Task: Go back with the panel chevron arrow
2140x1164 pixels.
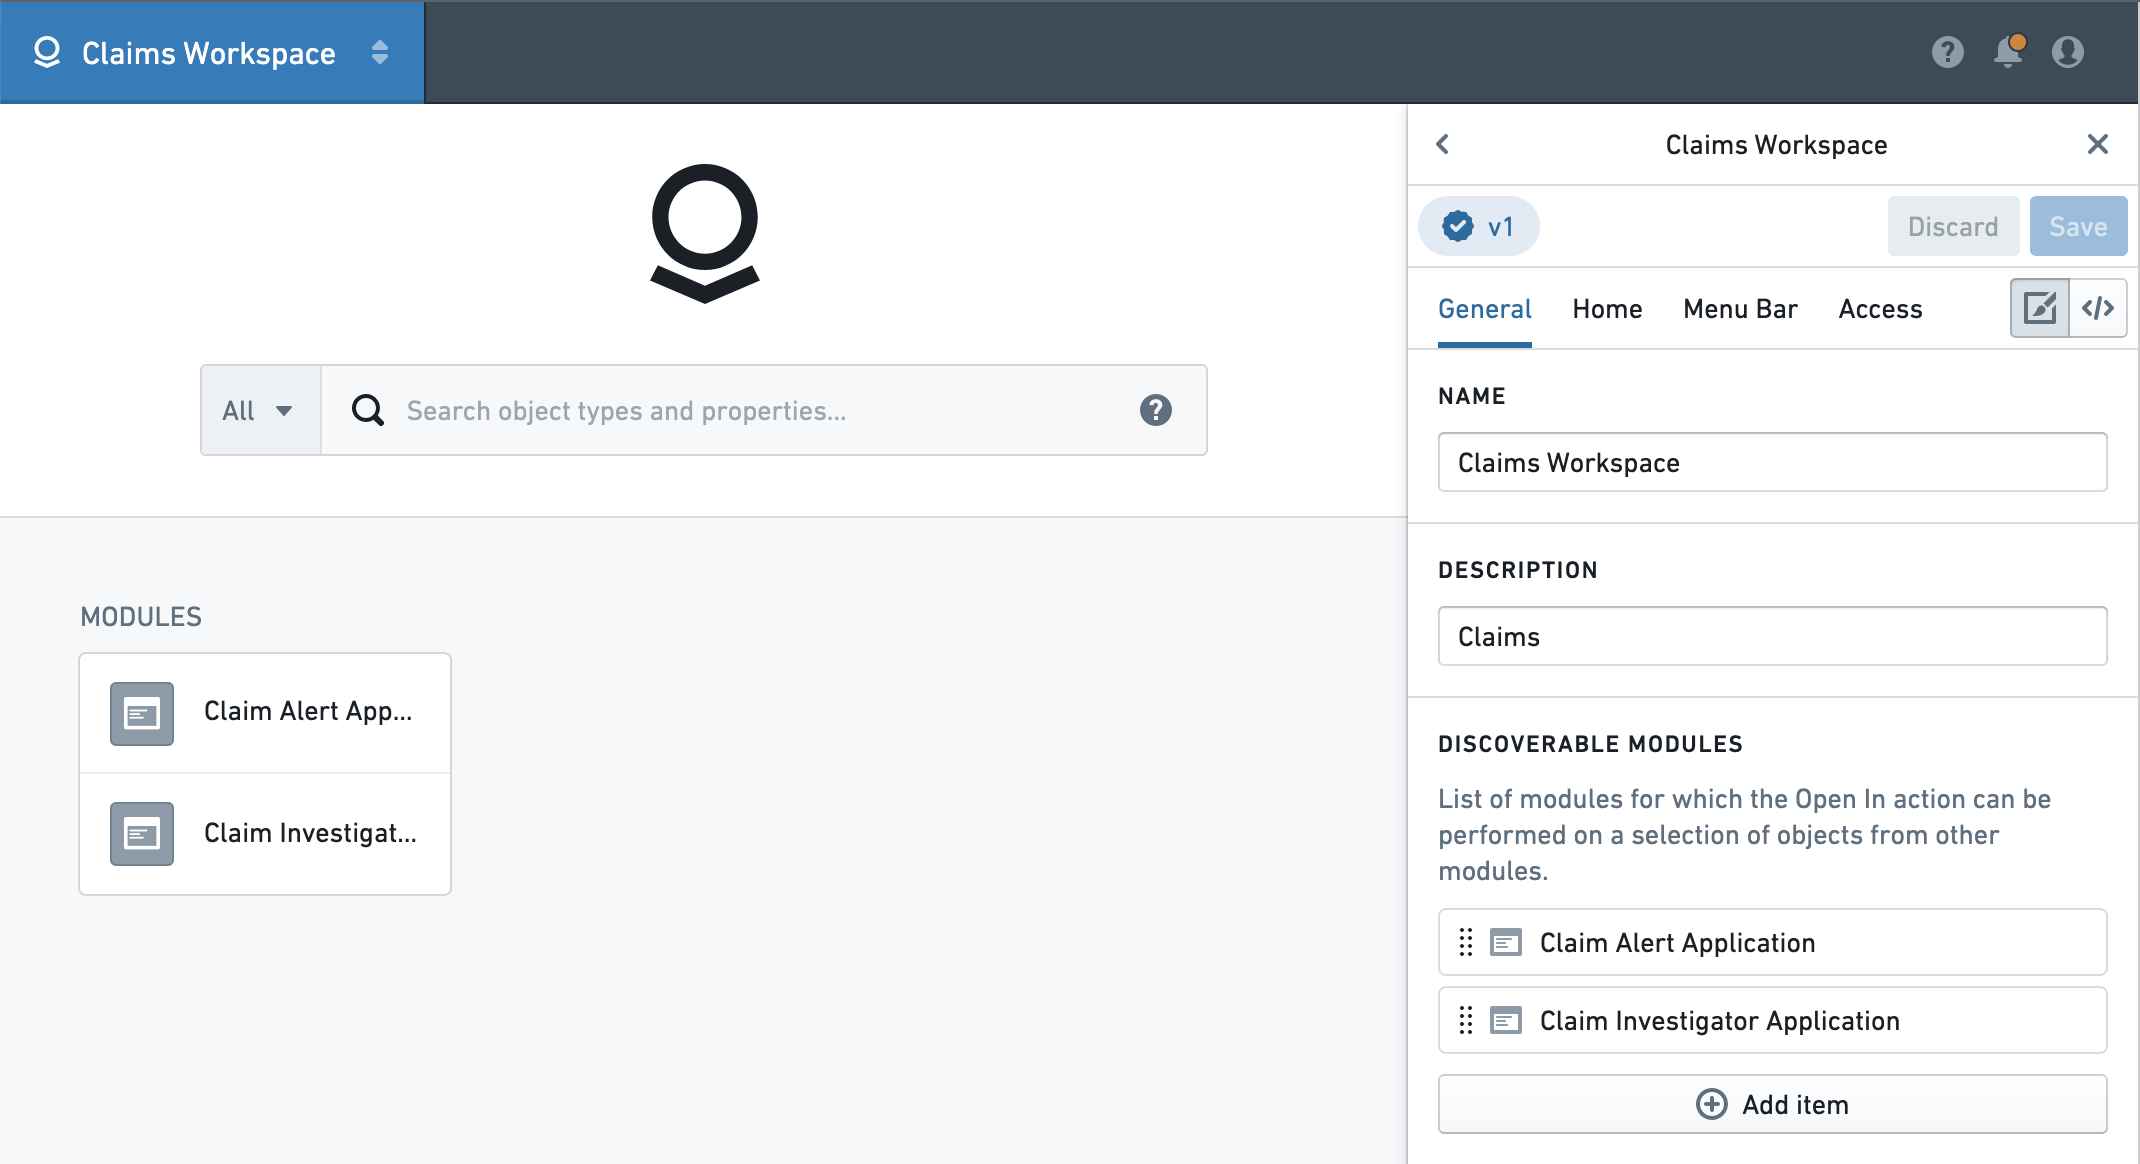Action: click(1443, 144)
